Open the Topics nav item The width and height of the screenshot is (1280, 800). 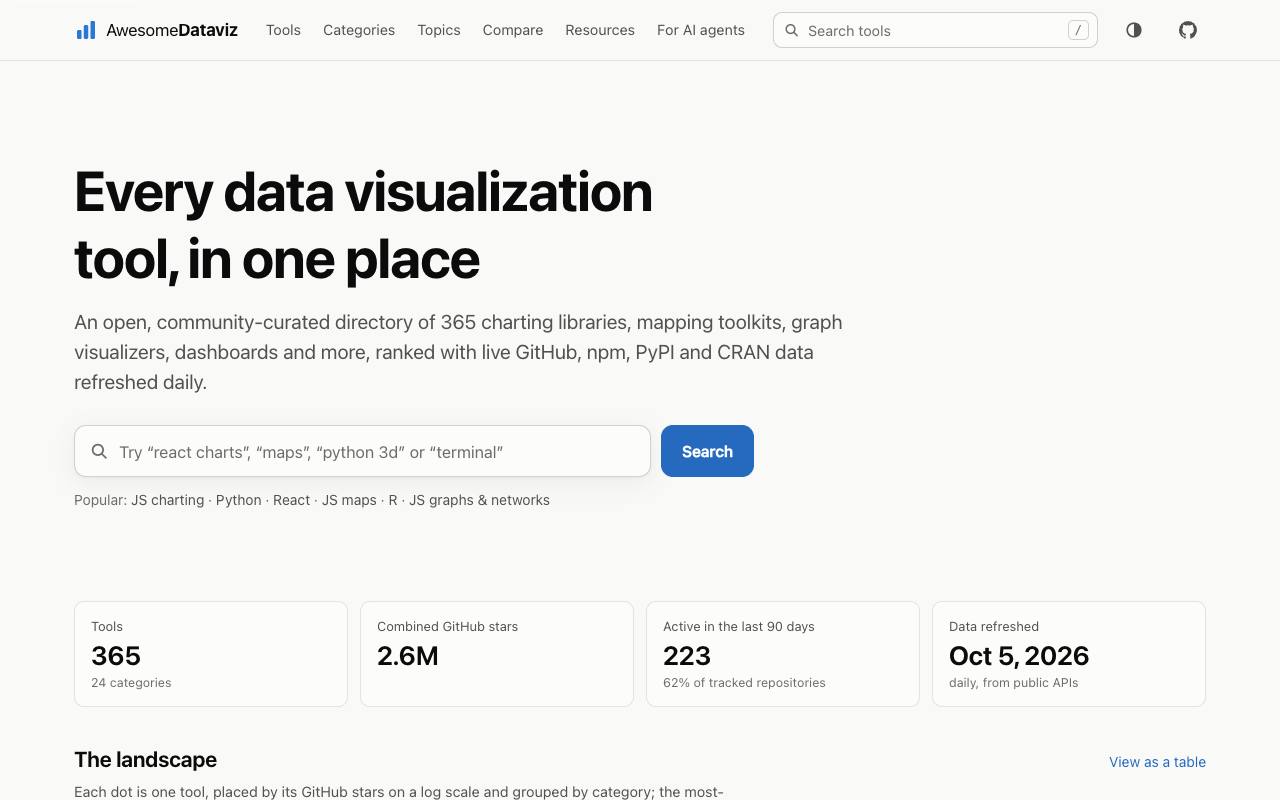click(x=439, y=30)
